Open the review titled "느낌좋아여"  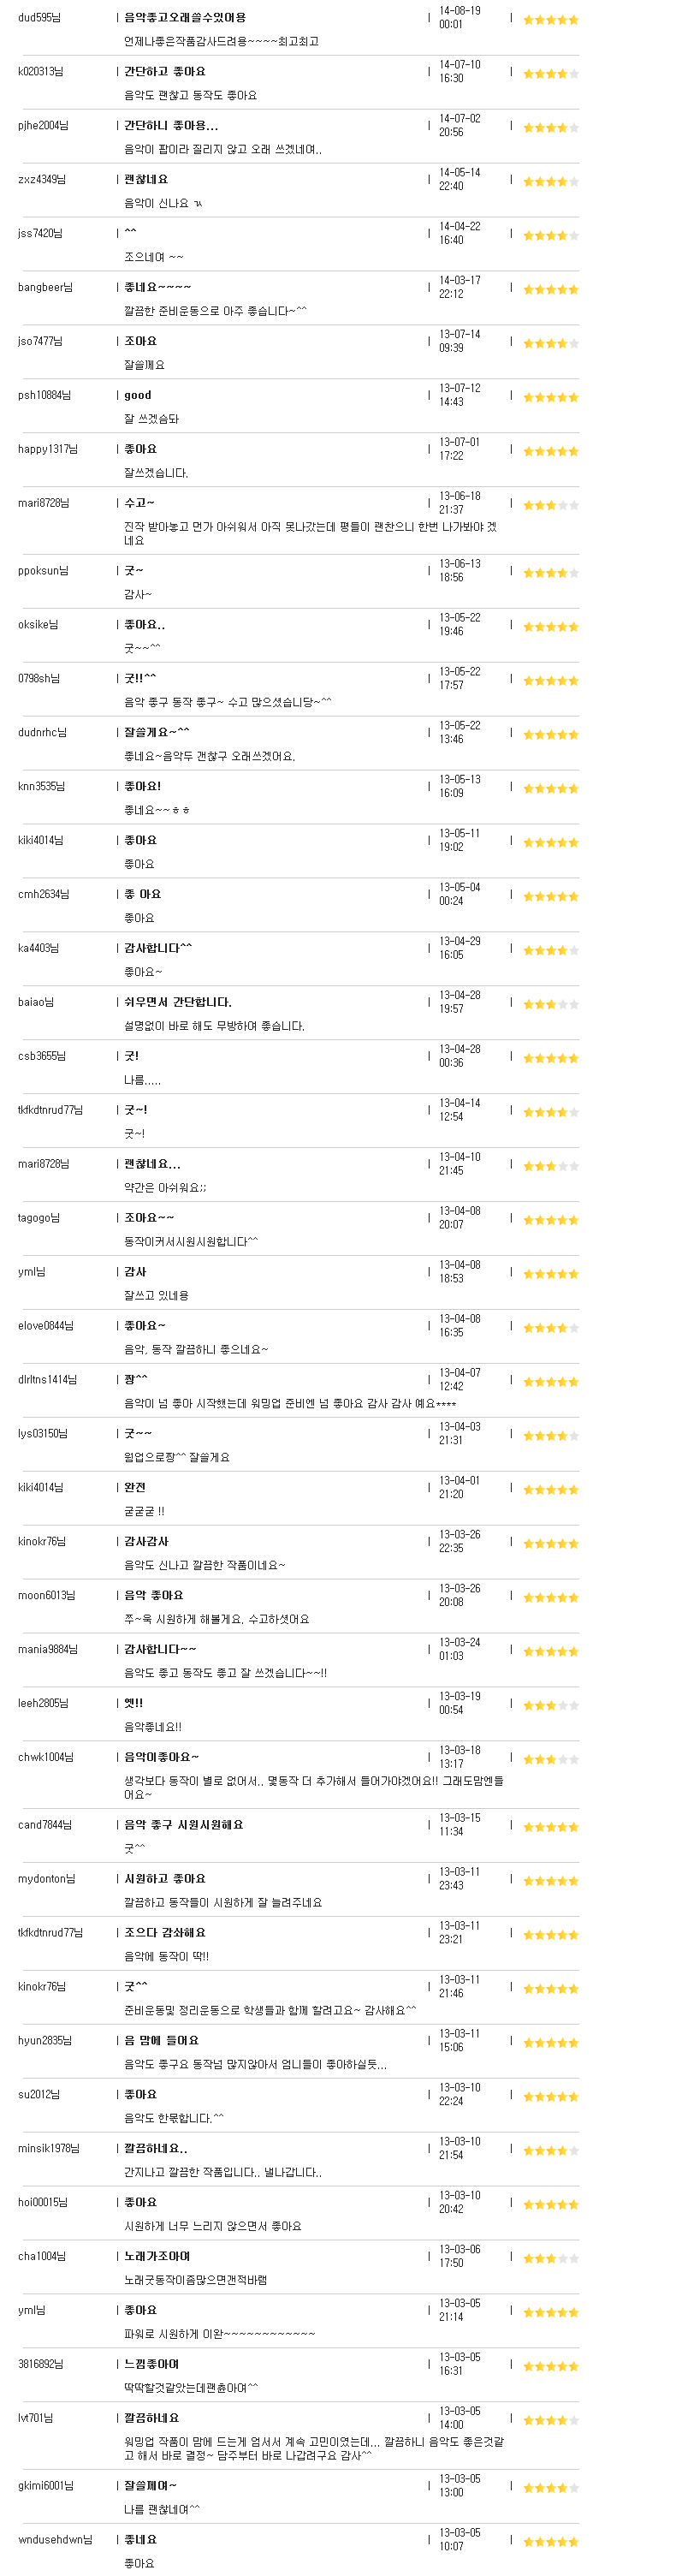[x=151, y=2364]
